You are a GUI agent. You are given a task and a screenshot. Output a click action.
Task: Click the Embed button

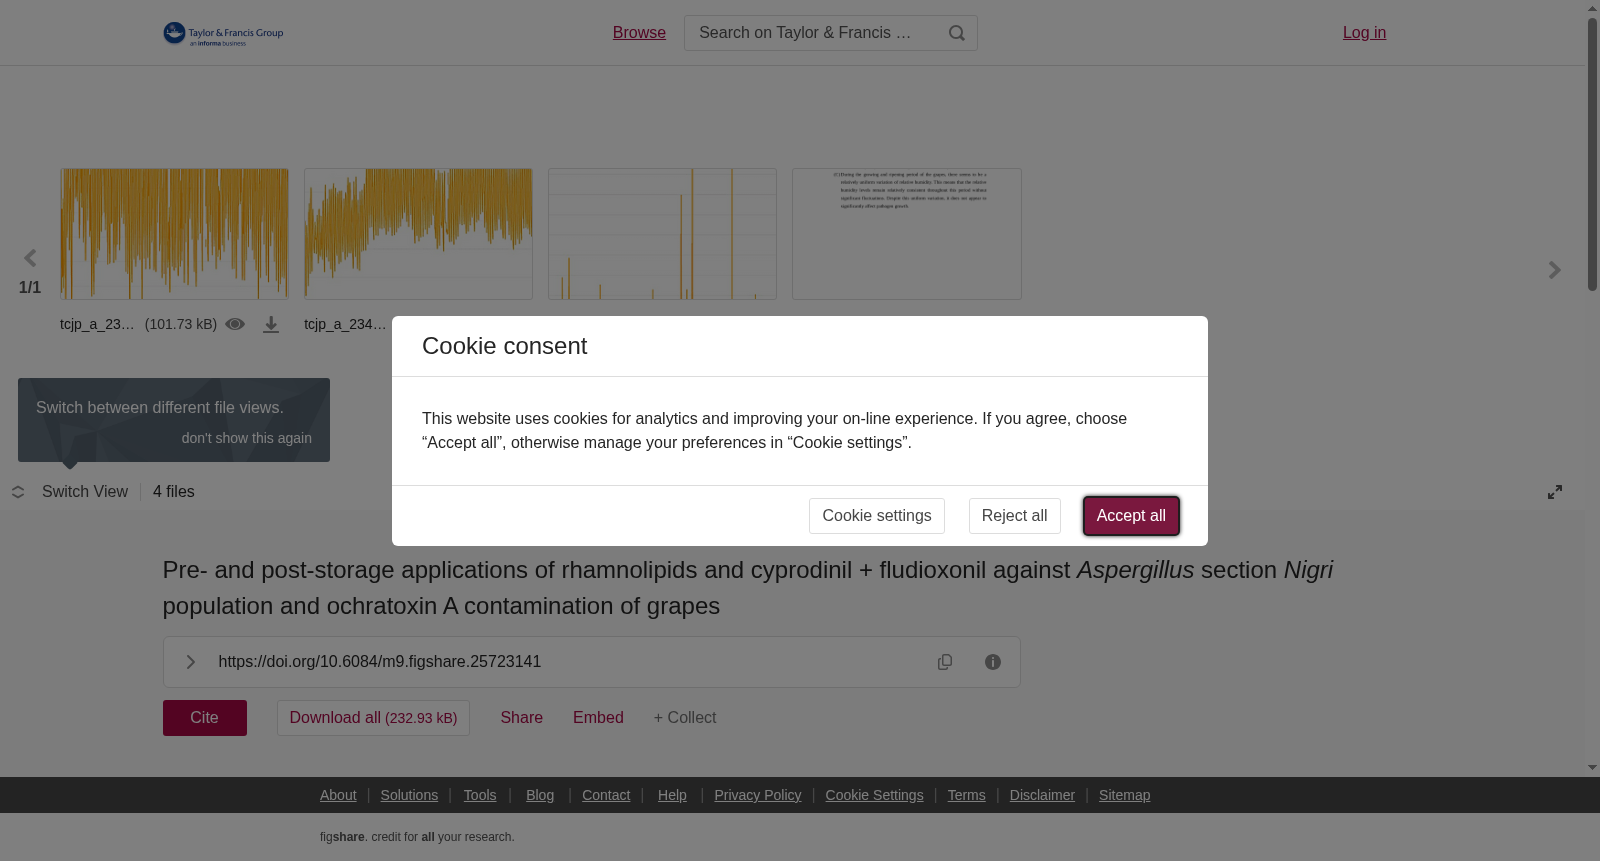coord(598,718)
